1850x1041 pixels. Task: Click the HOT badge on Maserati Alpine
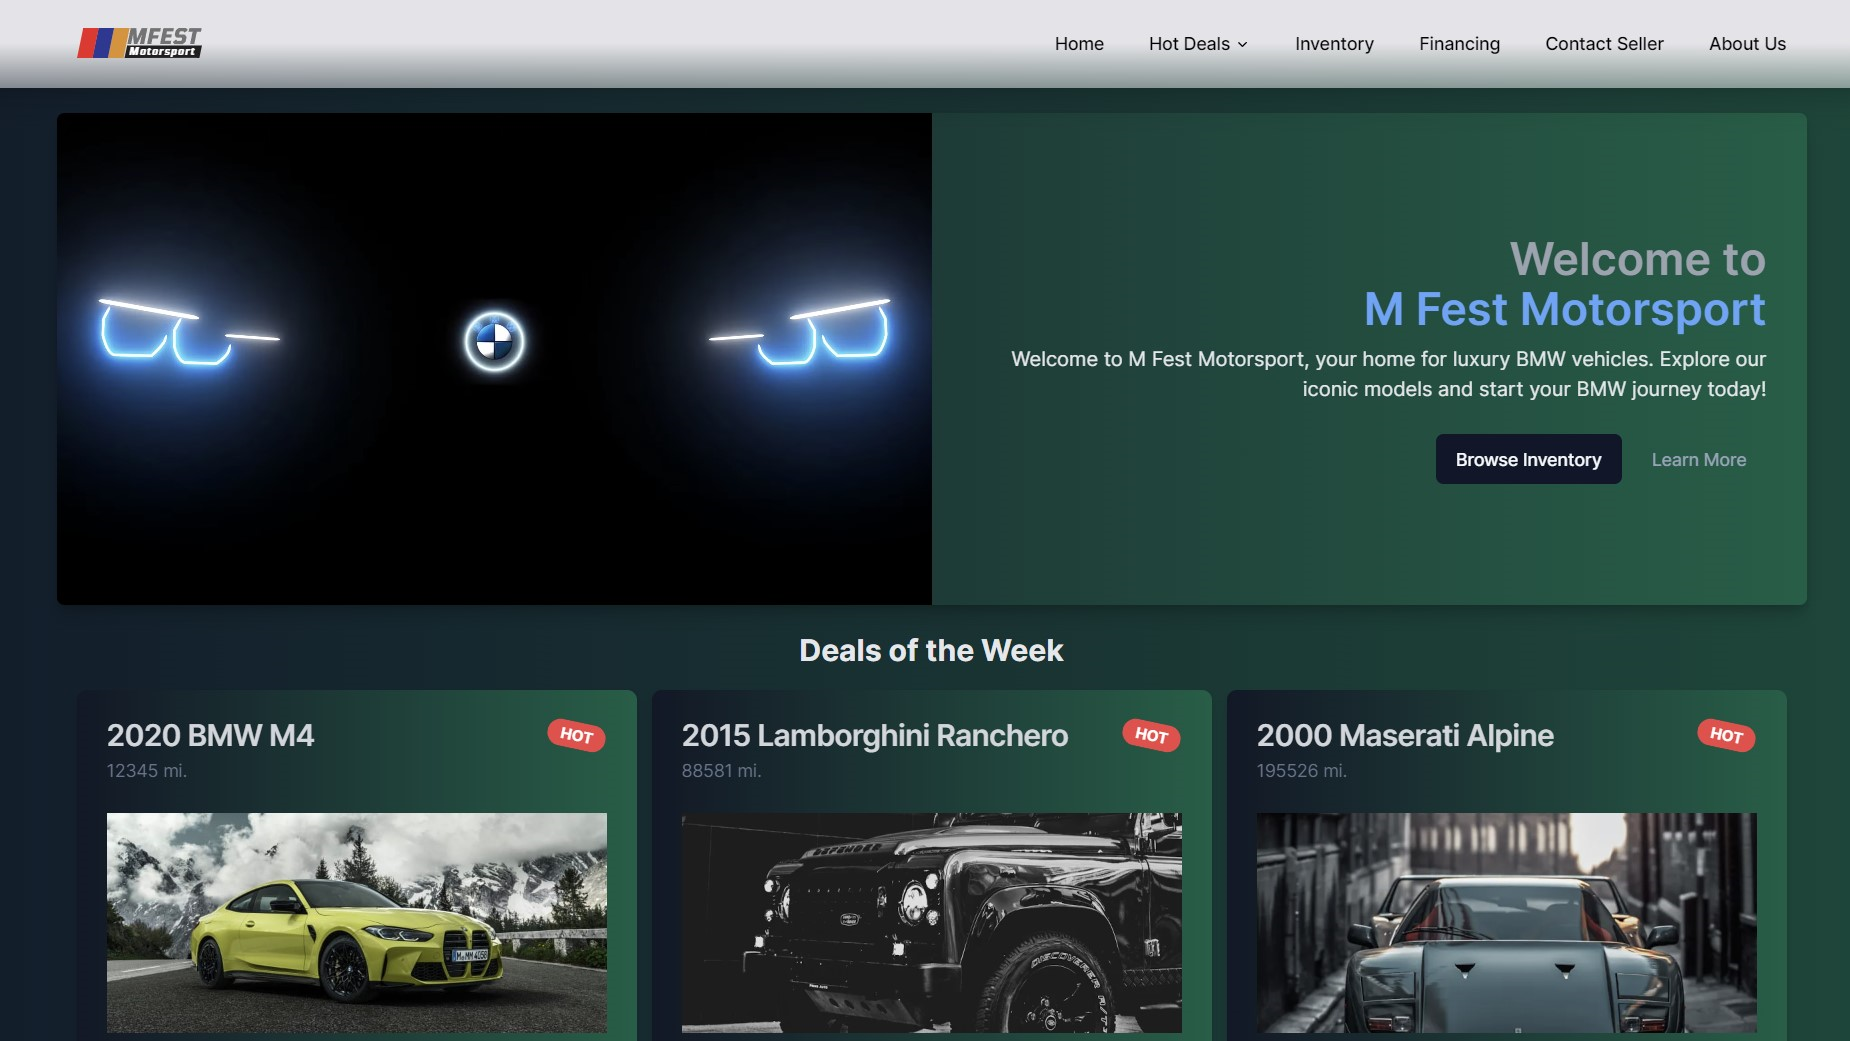coord(1726,735)
